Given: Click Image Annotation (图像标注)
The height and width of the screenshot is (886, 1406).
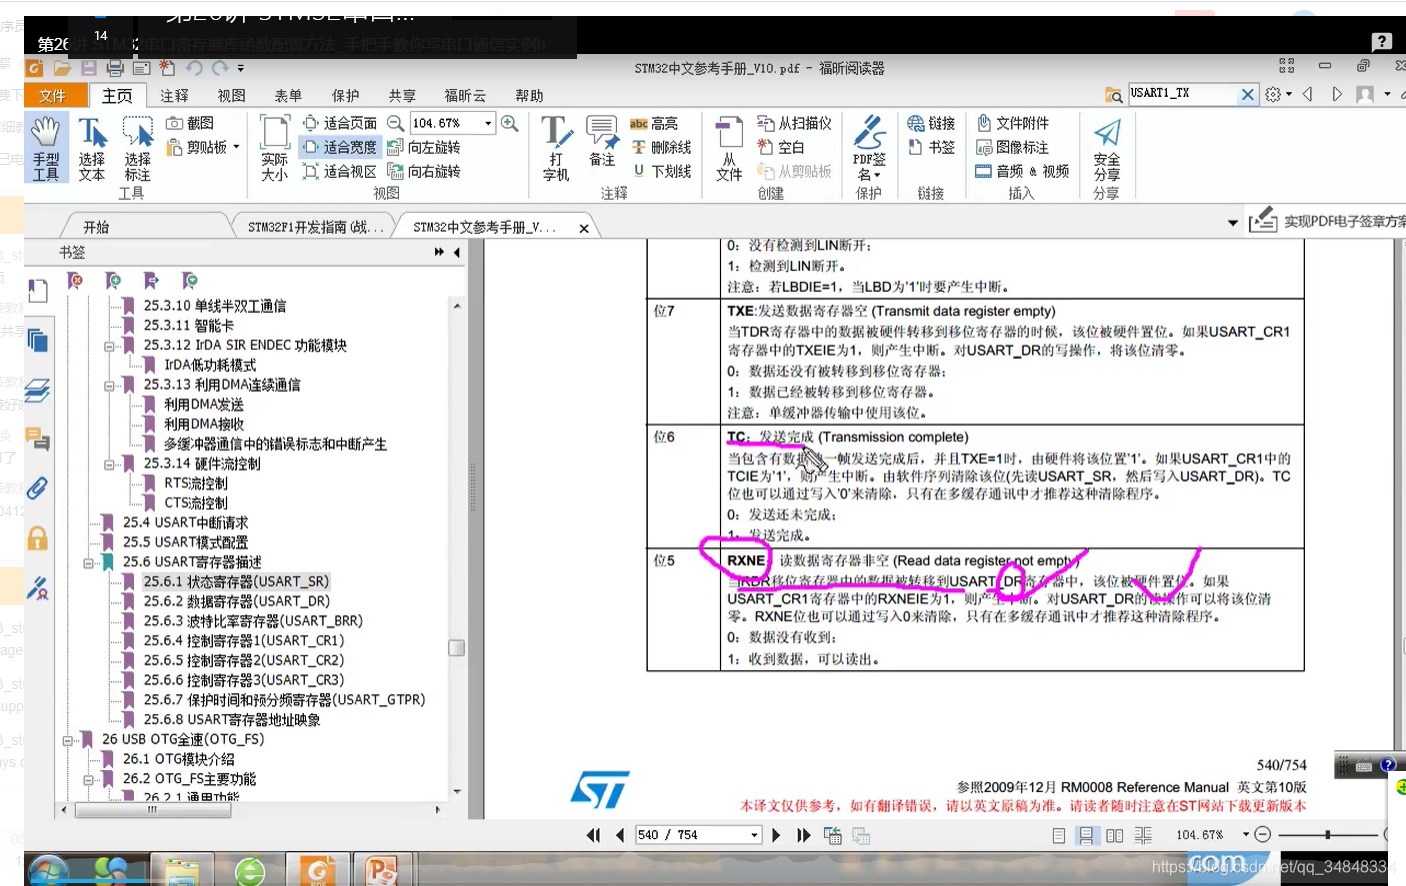Looking at the screenshot, I should (x=1013, y=147).
